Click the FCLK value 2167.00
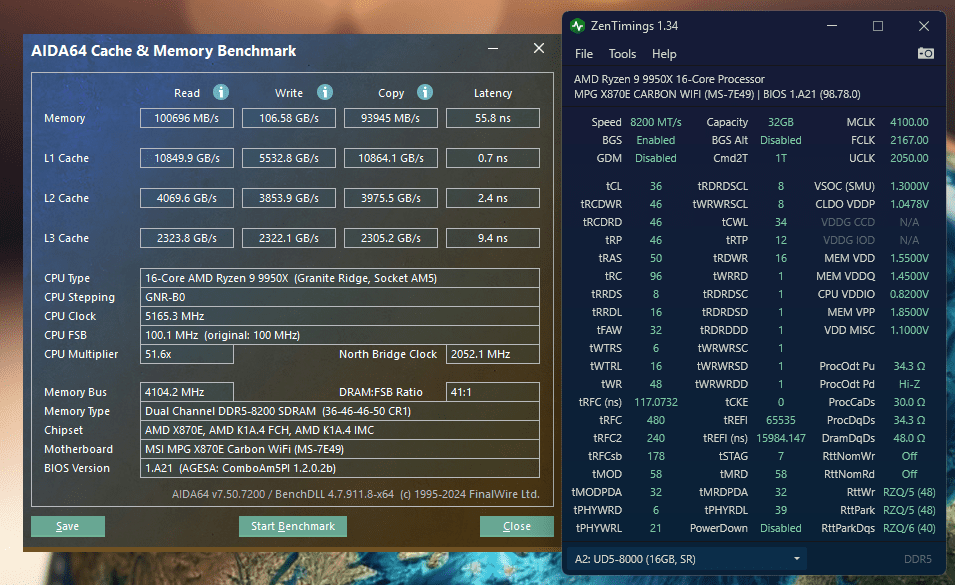955x585 pixels. (909, 140)
